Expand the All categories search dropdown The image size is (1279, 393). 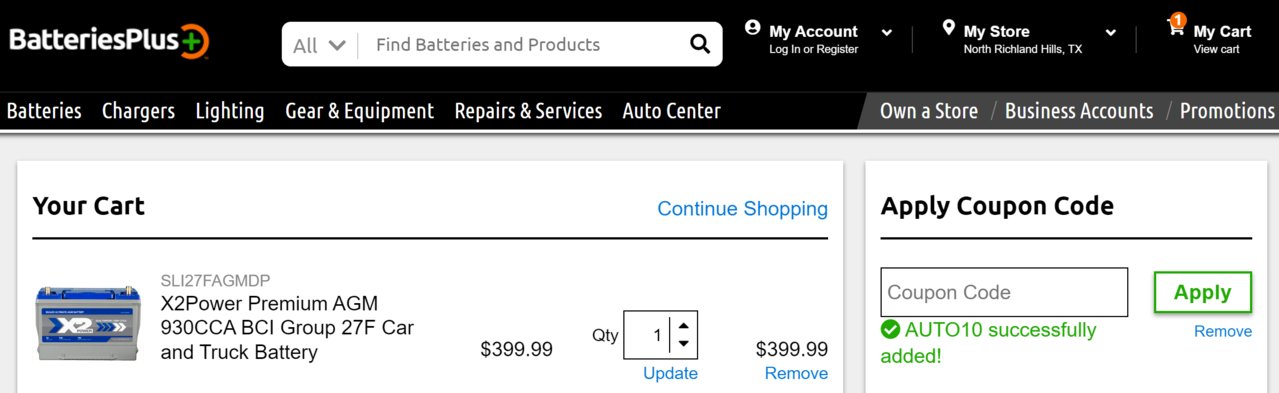pos(319,45)
